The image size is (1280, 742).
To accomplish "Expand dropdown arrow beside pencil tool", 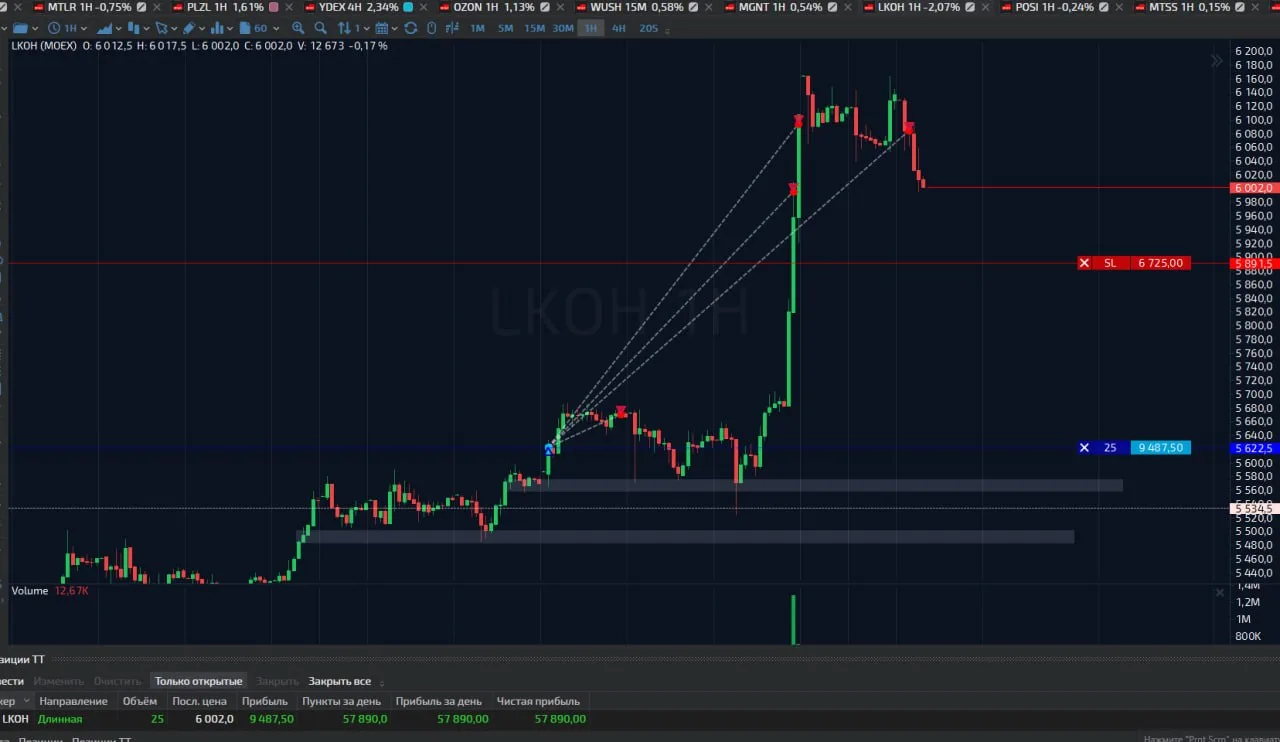I will click(202, 28).
